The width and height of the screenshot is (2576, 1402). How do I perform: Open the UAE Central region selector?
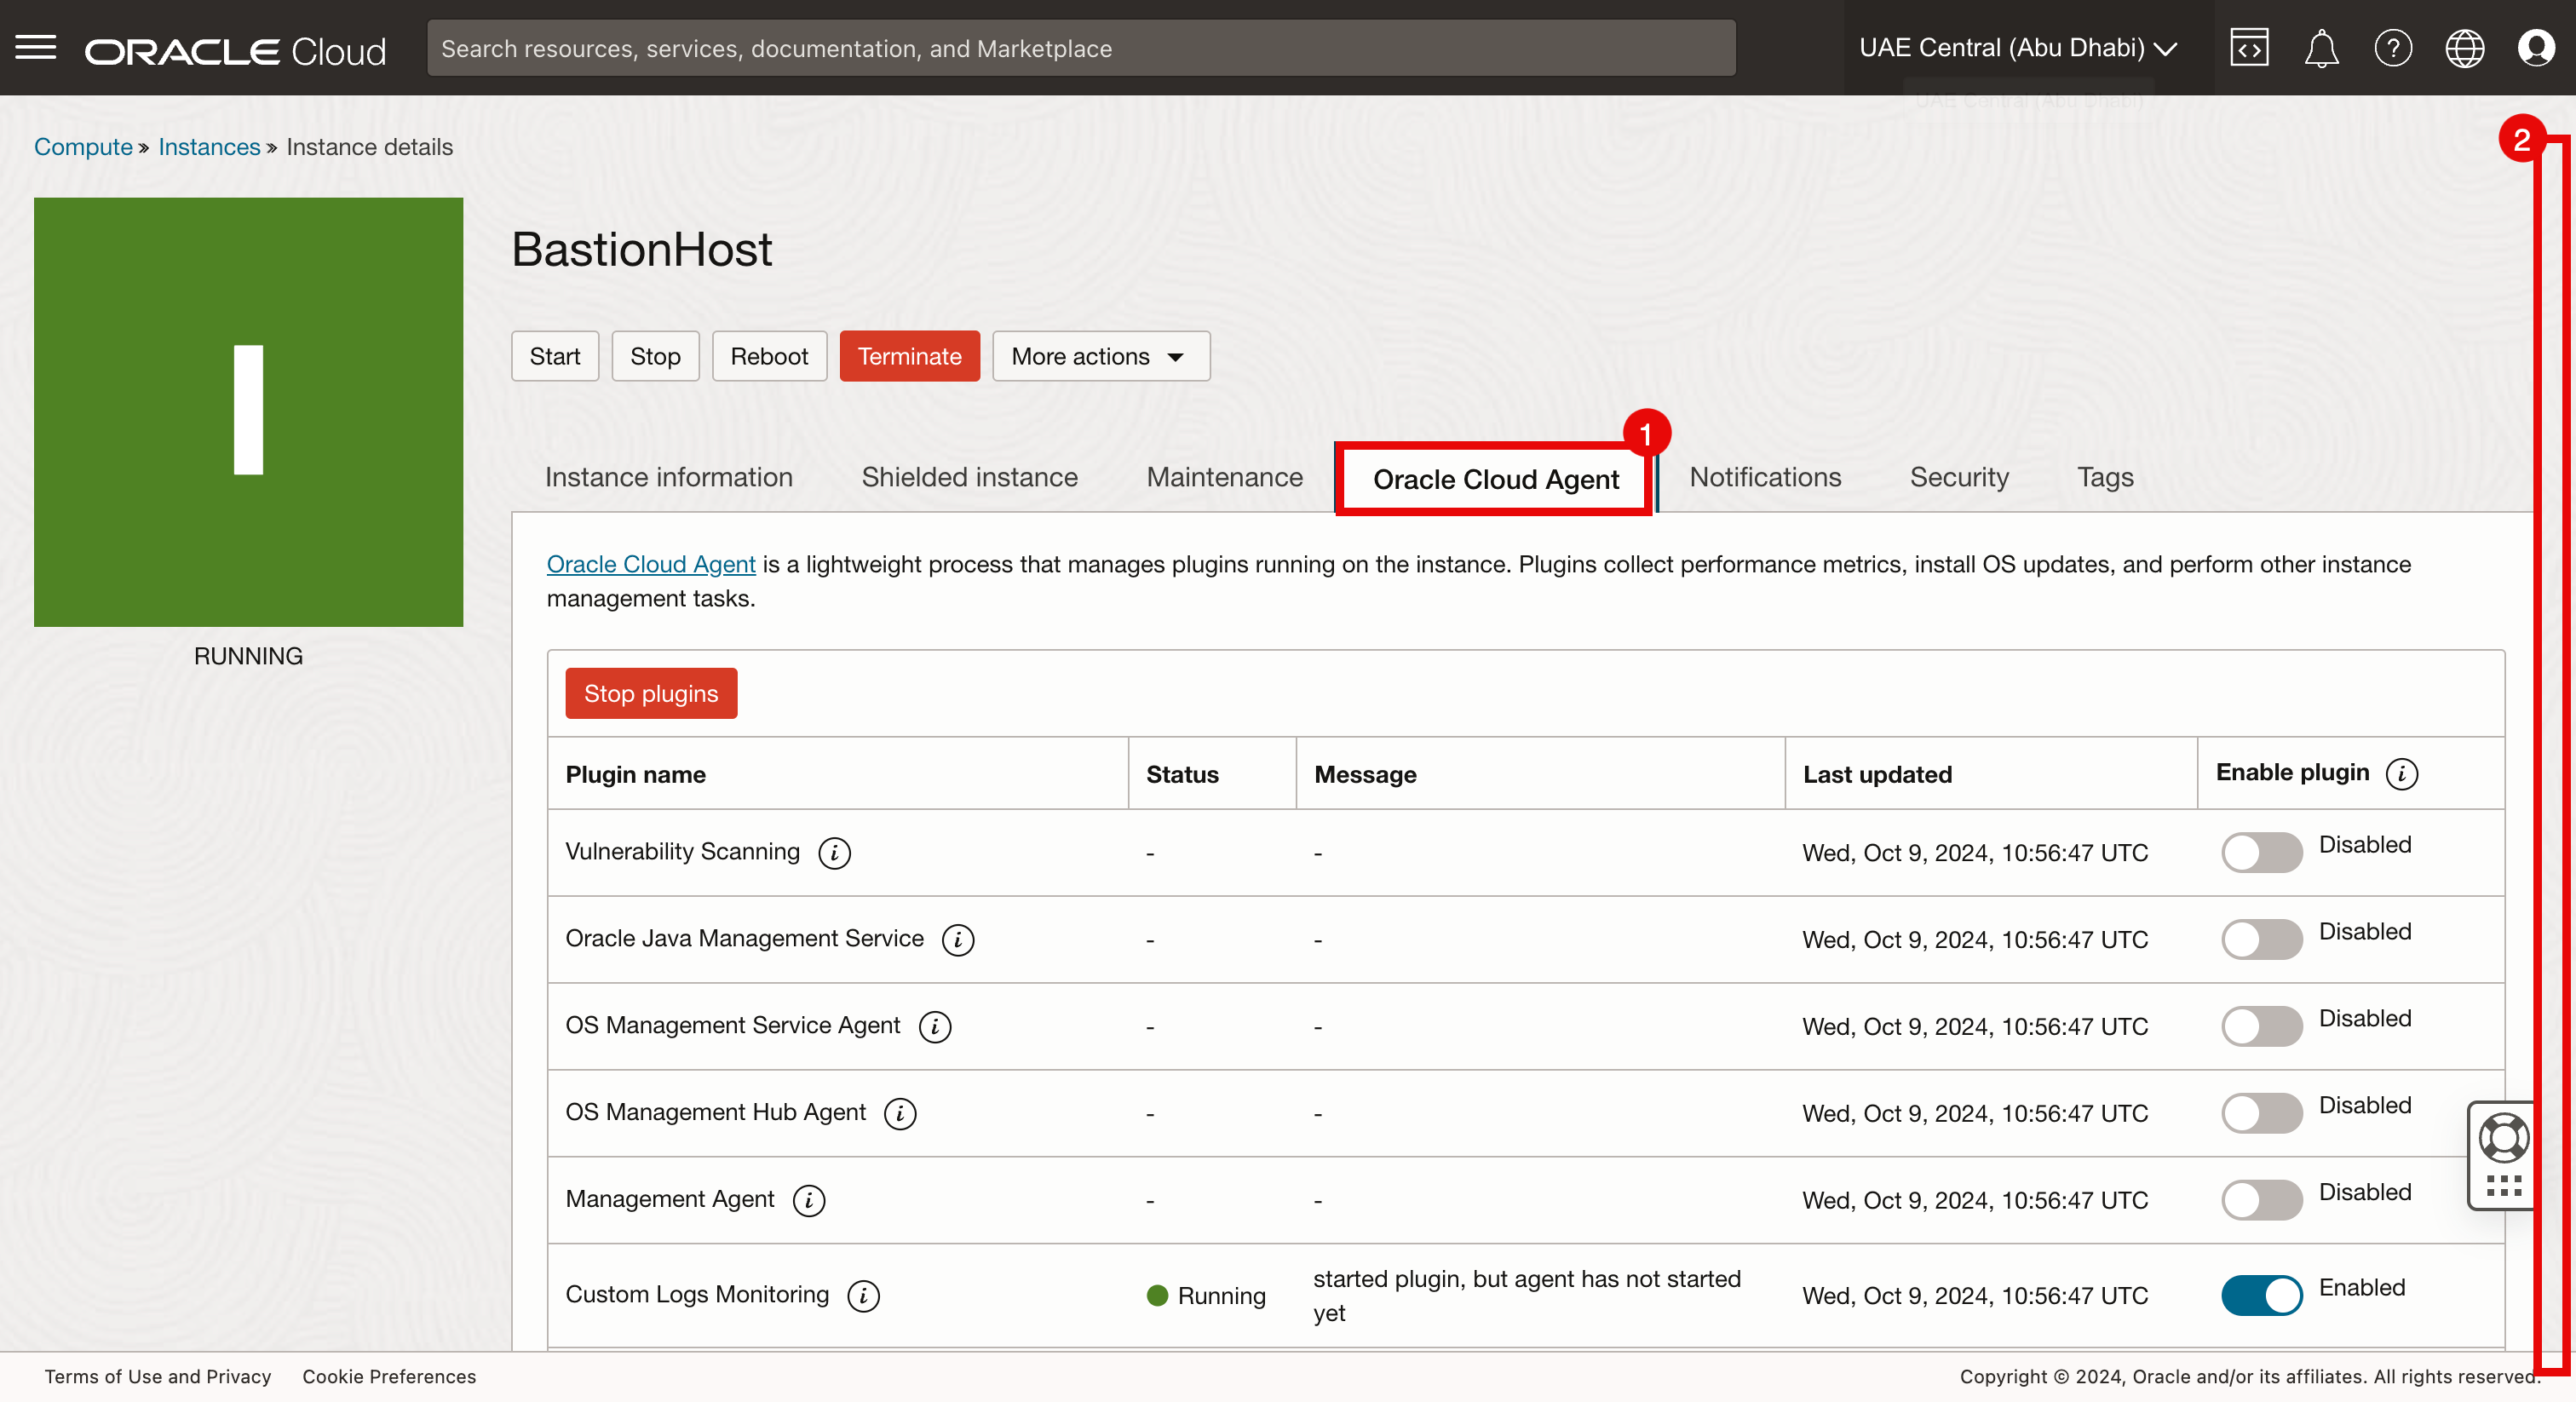2017,48
